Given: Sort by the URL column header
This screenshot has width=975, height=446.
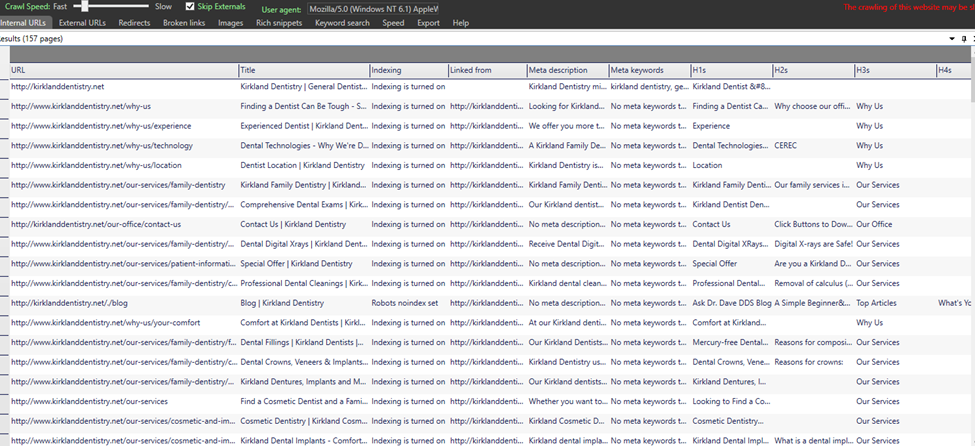Looking at the screenshot, I should pyautogui.click(x=124, y=70).
